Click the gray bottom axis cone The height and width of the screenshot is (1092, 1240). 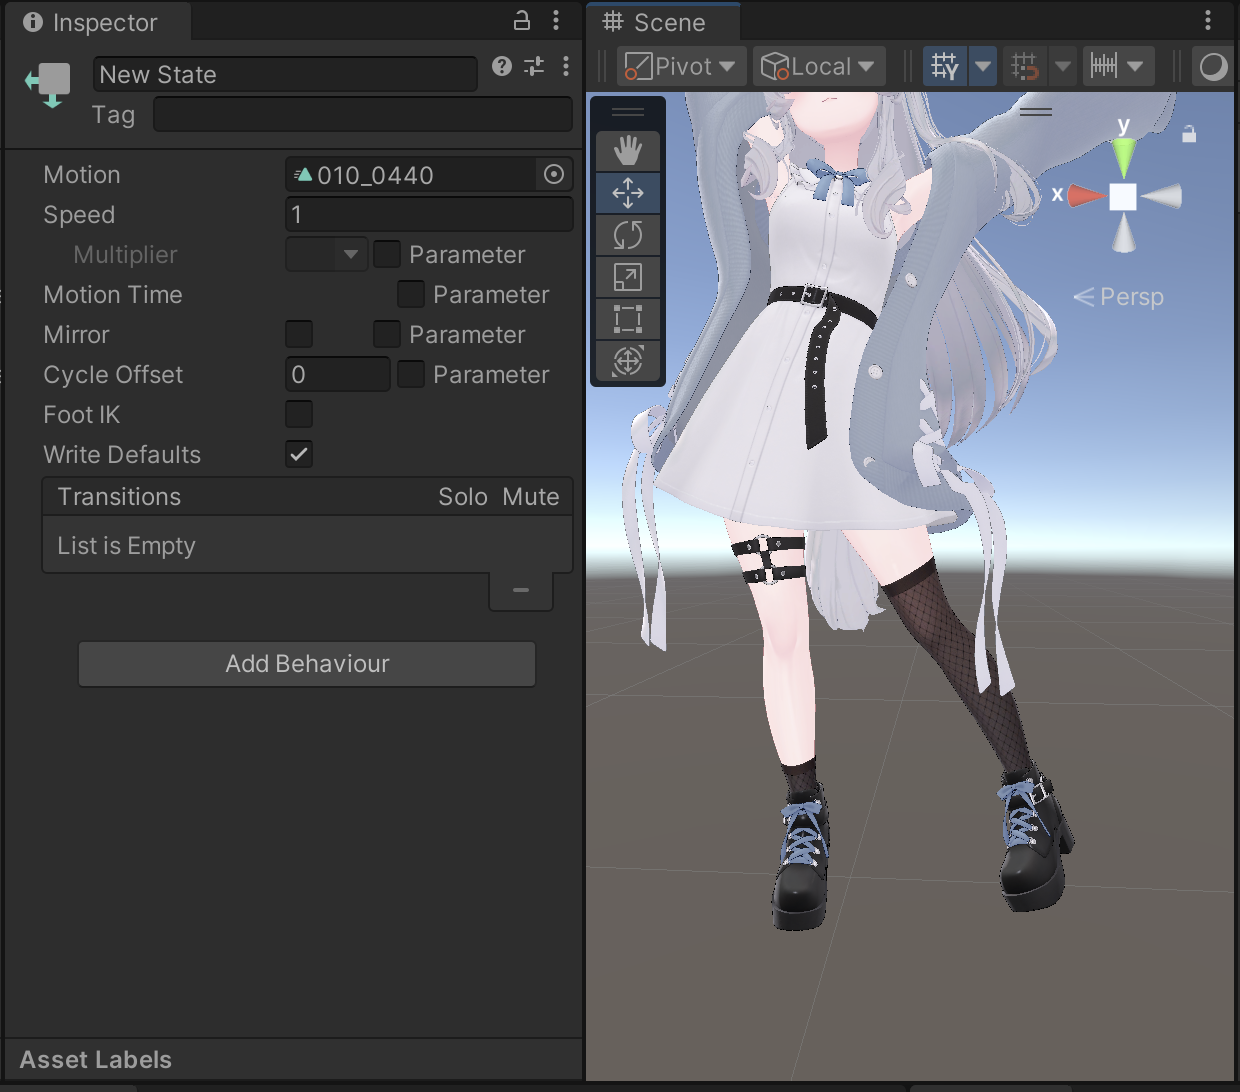tap(1124, 233)
